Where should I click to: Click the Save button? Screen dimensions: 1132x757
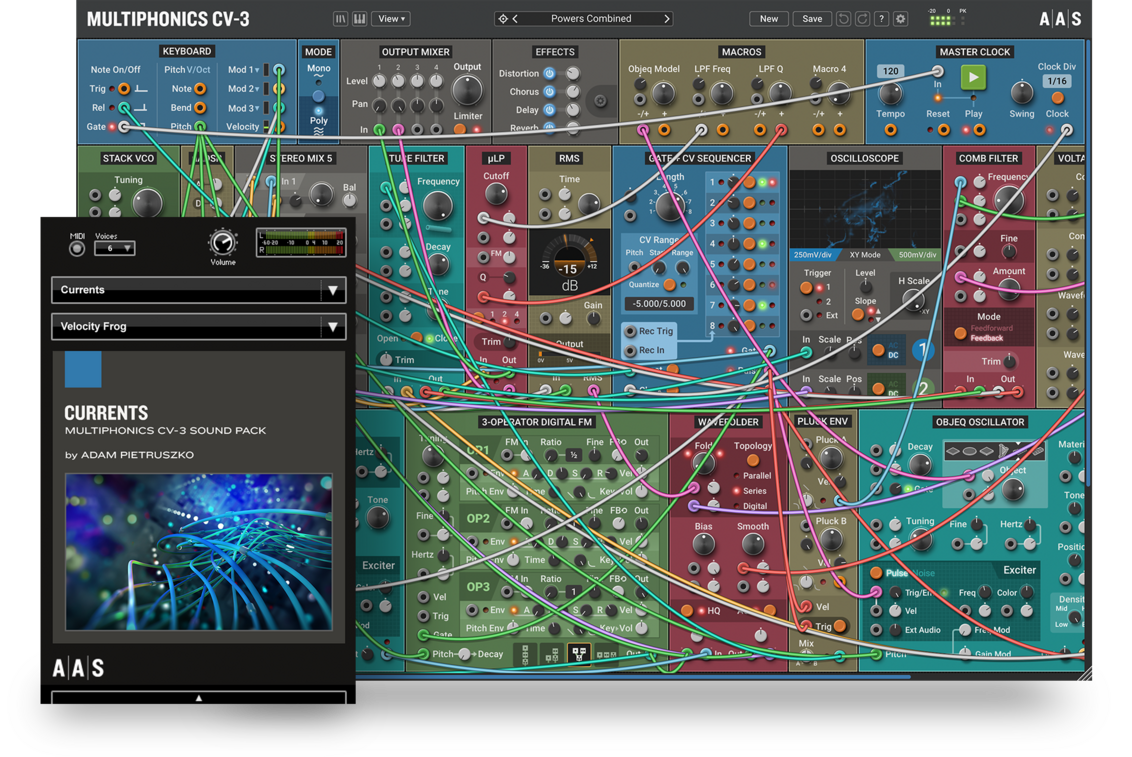coord(812,19)
